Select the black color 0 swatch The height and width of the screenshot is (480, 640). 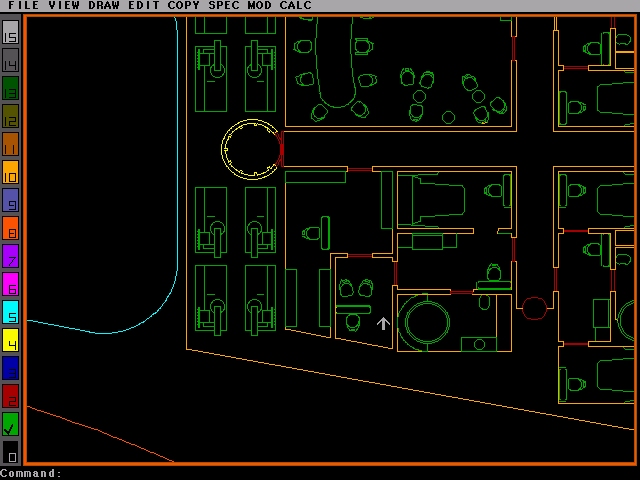10,453
